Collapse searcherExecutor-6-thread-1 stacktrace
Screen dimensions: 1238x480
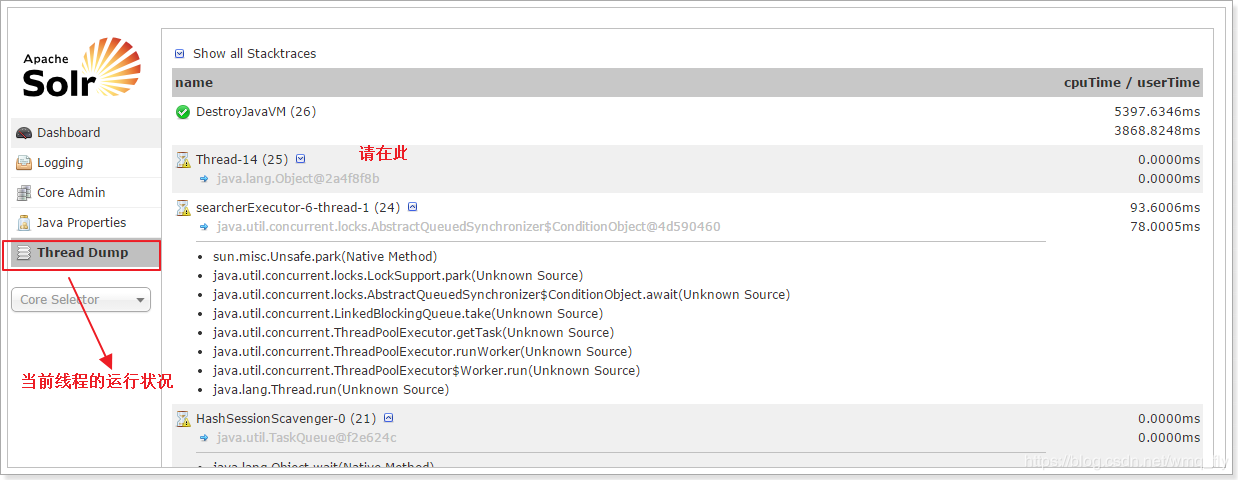tap(412, 207)
